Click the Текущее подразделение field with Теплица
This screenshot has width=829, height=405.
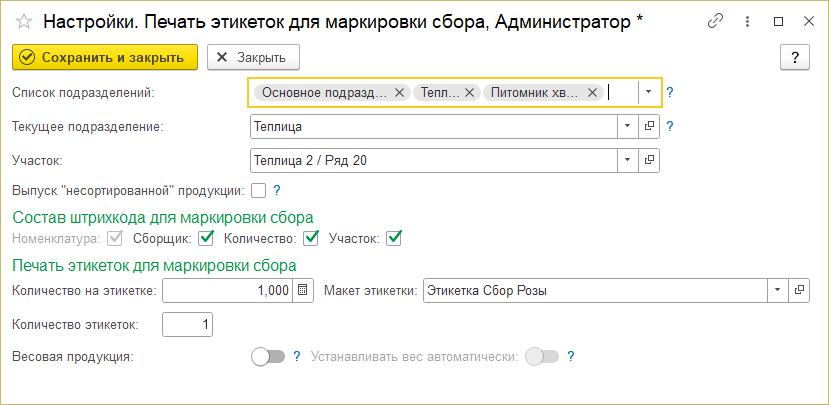[434, 126]
